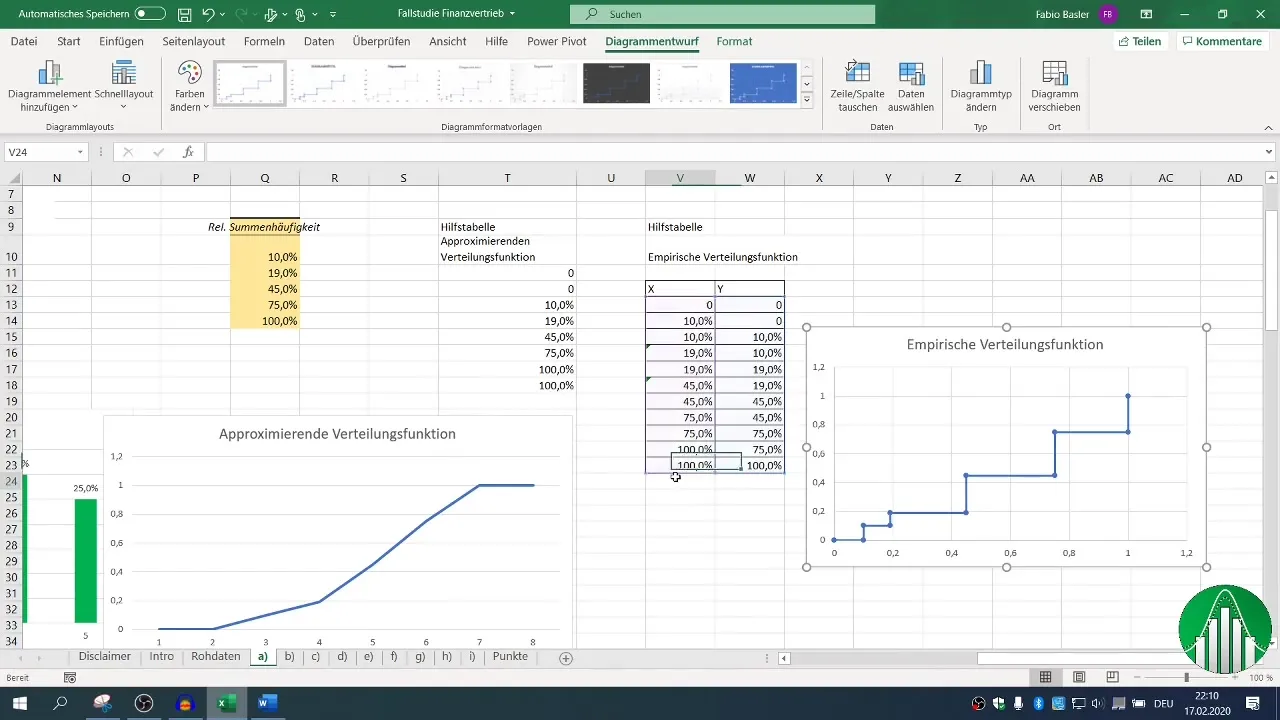Click the Kommentare button
The width and height of the screenshot is (1280, 720).
pos(1221,41)
